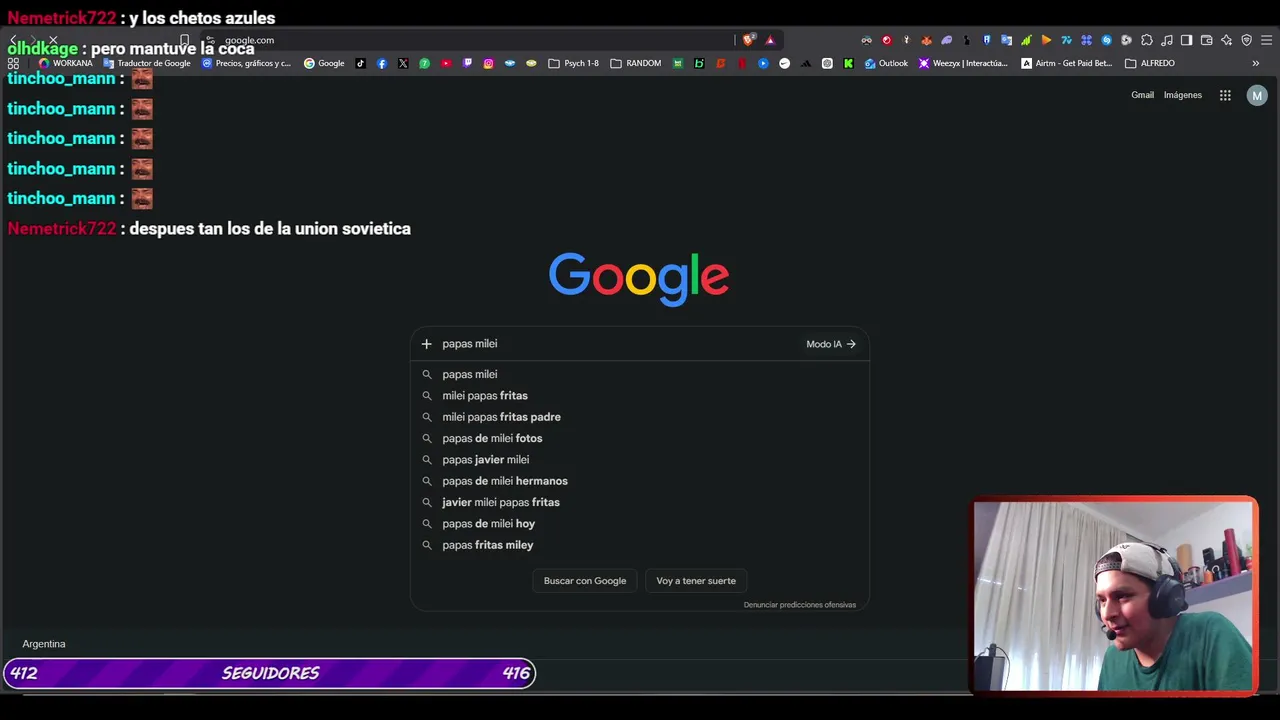Open Gmail link
Viewport: 1280px width, 720px height.
coord(1142,95)
